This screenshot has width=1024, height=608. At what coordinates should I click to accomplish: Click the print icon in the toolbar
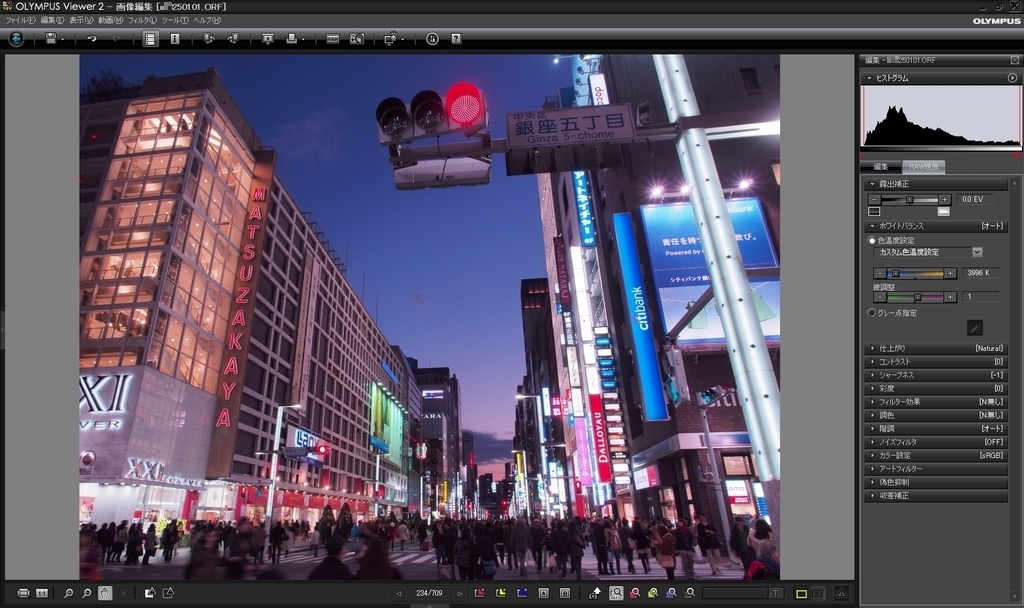pos(291,39)
